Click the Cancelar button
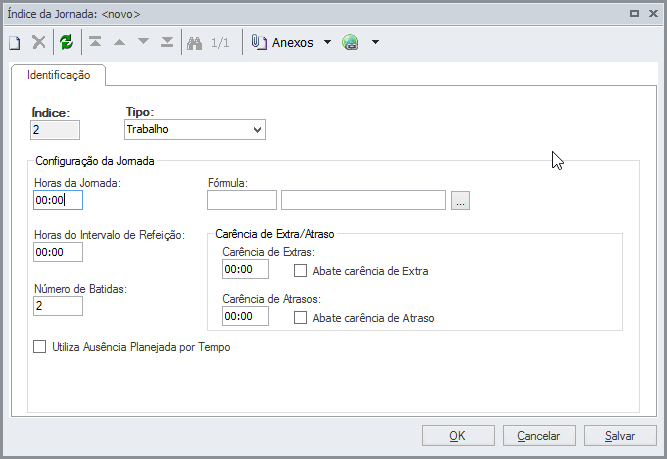 pyautogui.click(x=539, y=436)
